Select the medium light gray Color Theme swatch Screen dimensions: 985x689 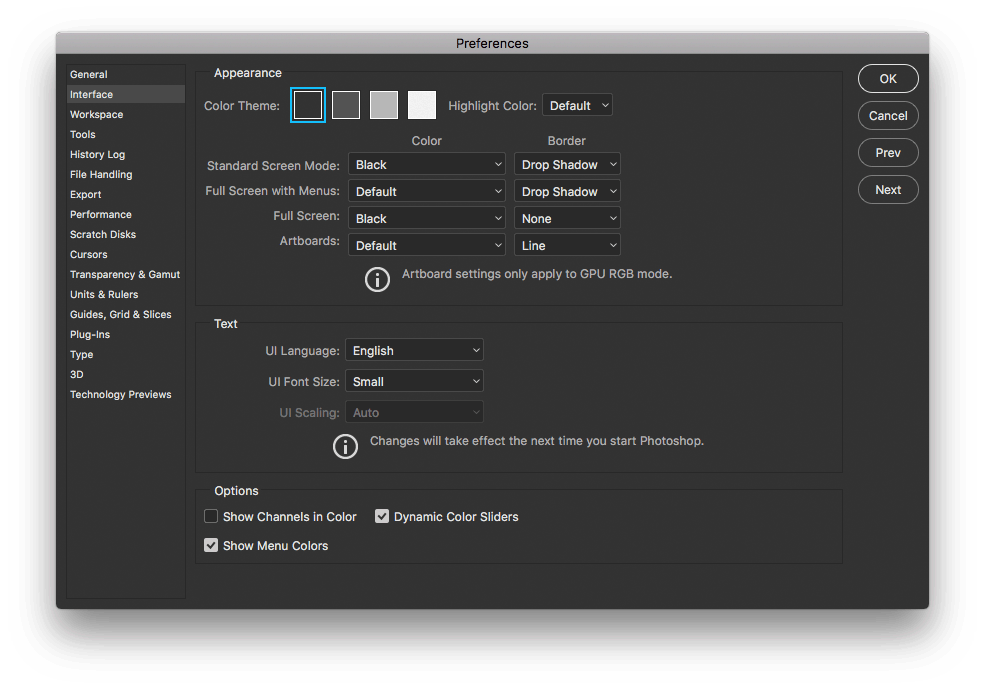(384, 105)
